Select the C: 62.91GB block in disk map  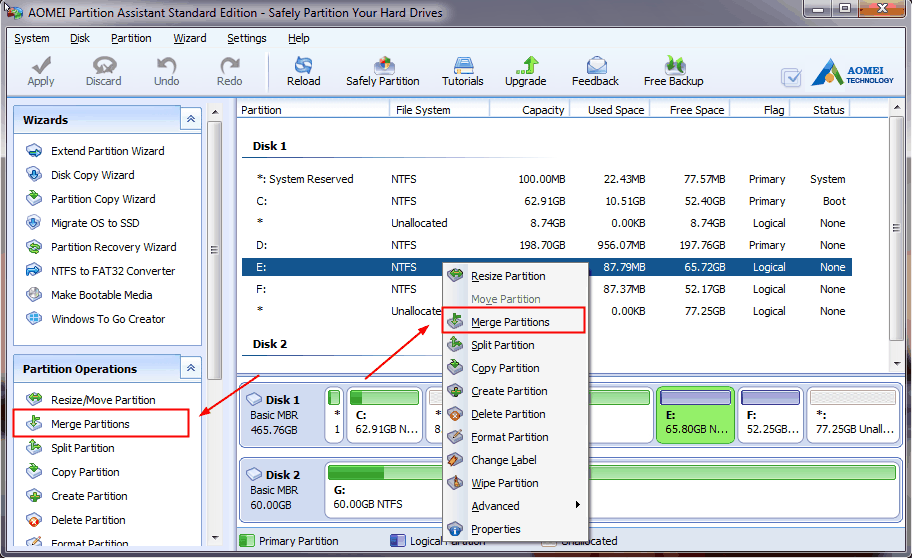384,415
